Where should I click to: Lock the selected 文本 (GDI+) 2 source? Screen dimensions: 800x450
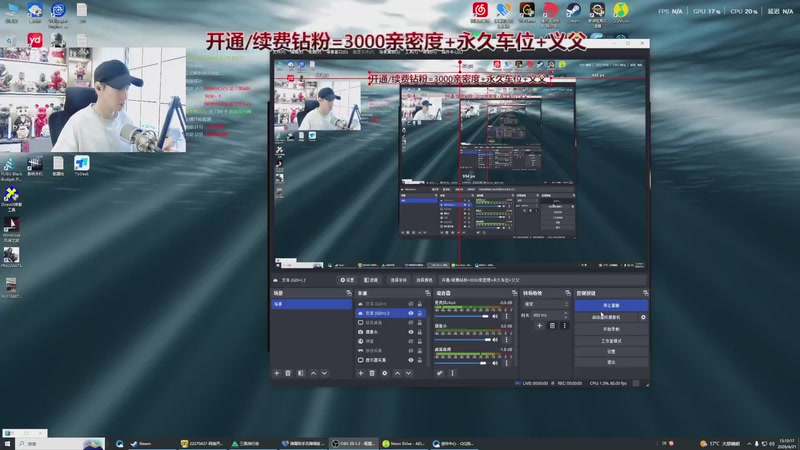click(x=420, y=313)
